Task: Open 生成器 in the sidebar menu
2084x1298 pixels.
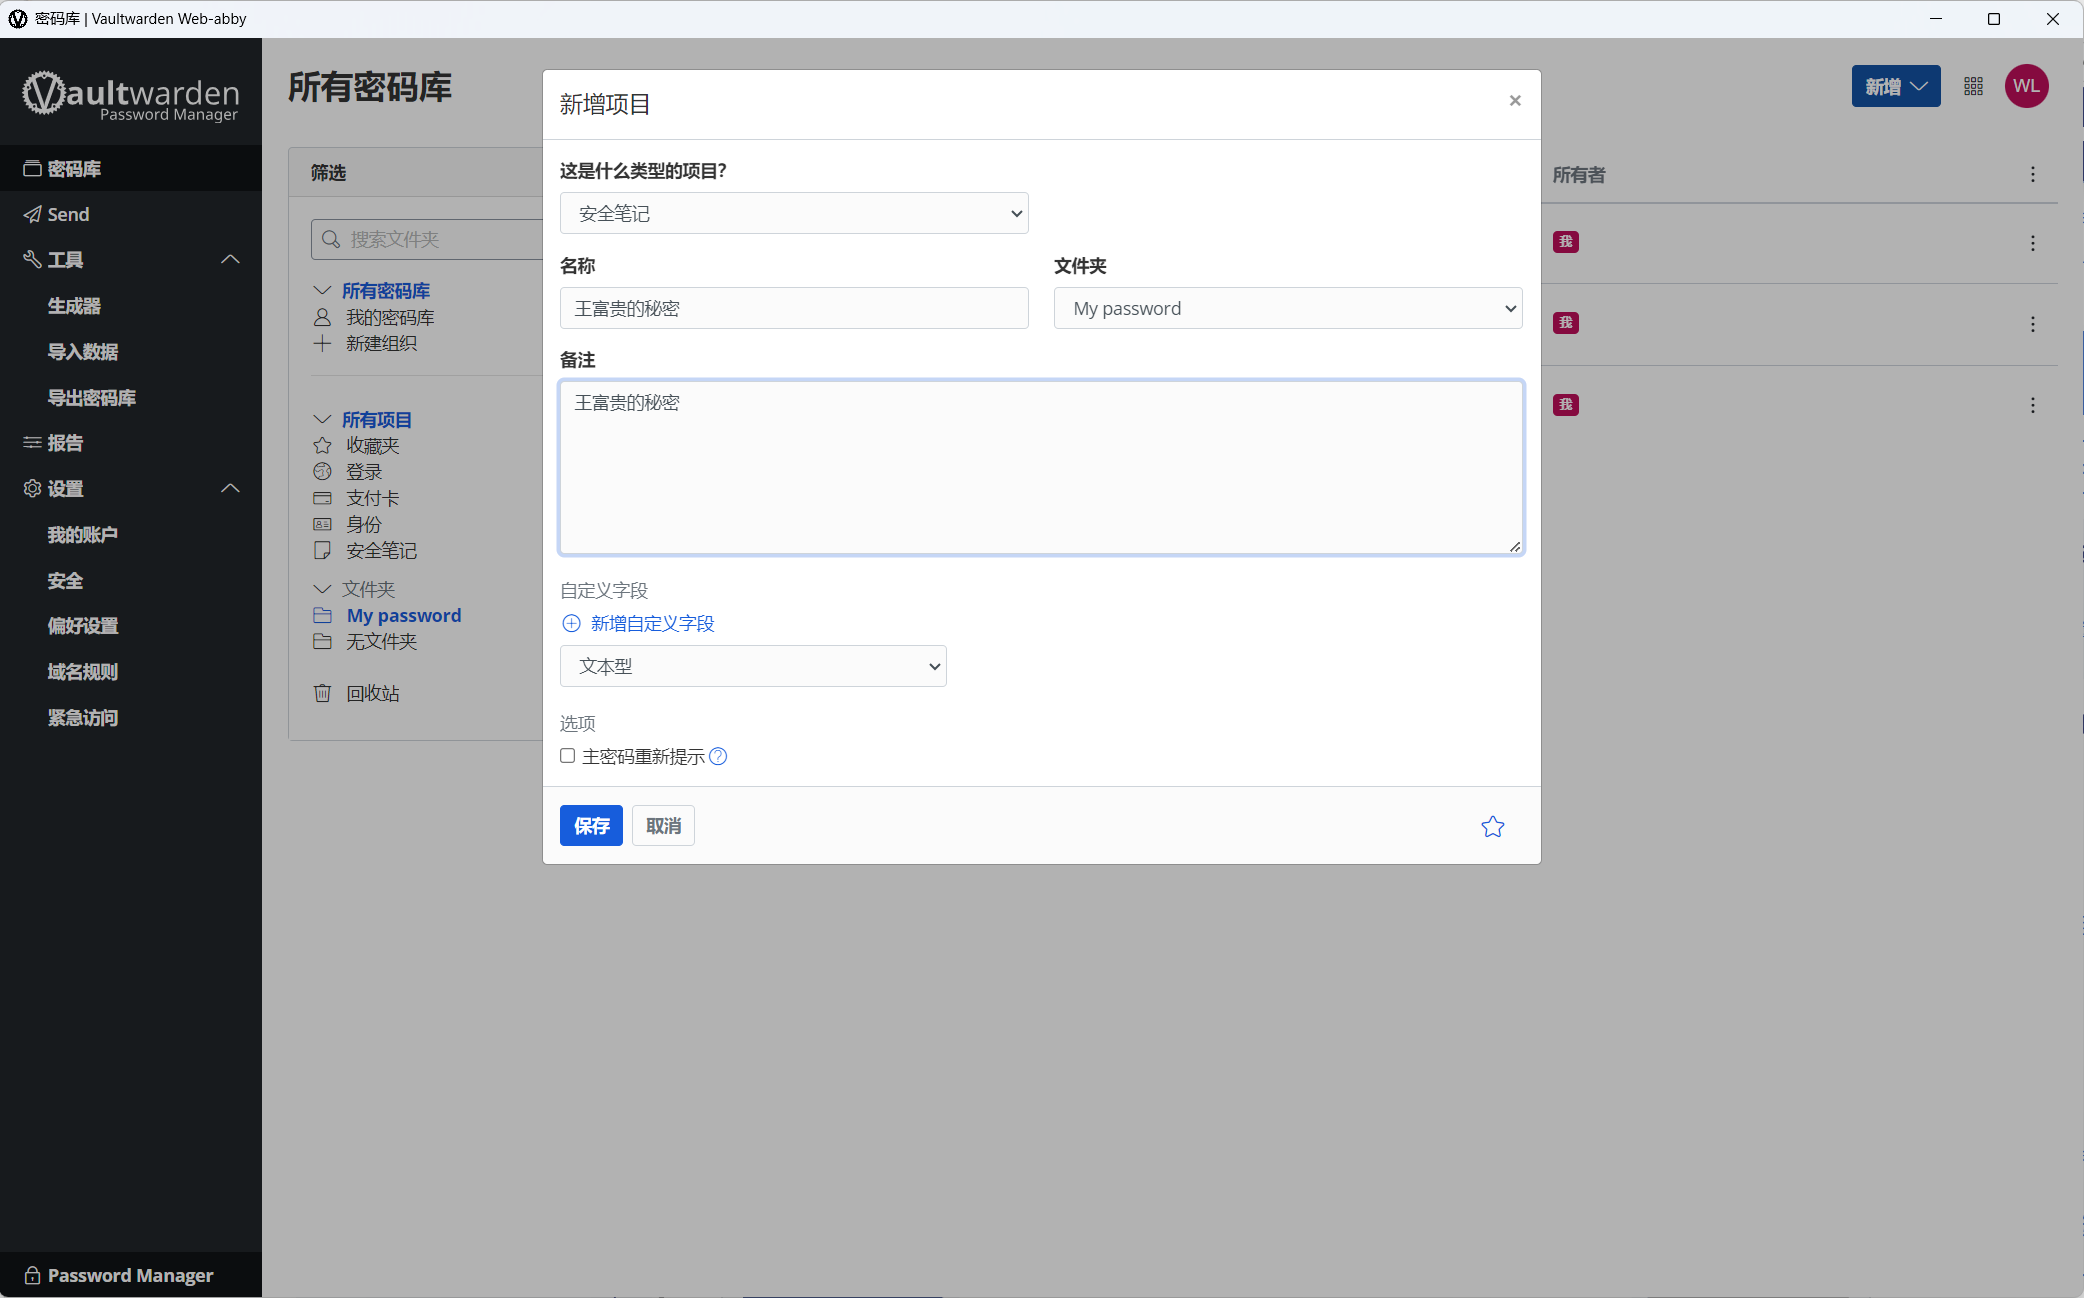Action: (x=74, y=306)
